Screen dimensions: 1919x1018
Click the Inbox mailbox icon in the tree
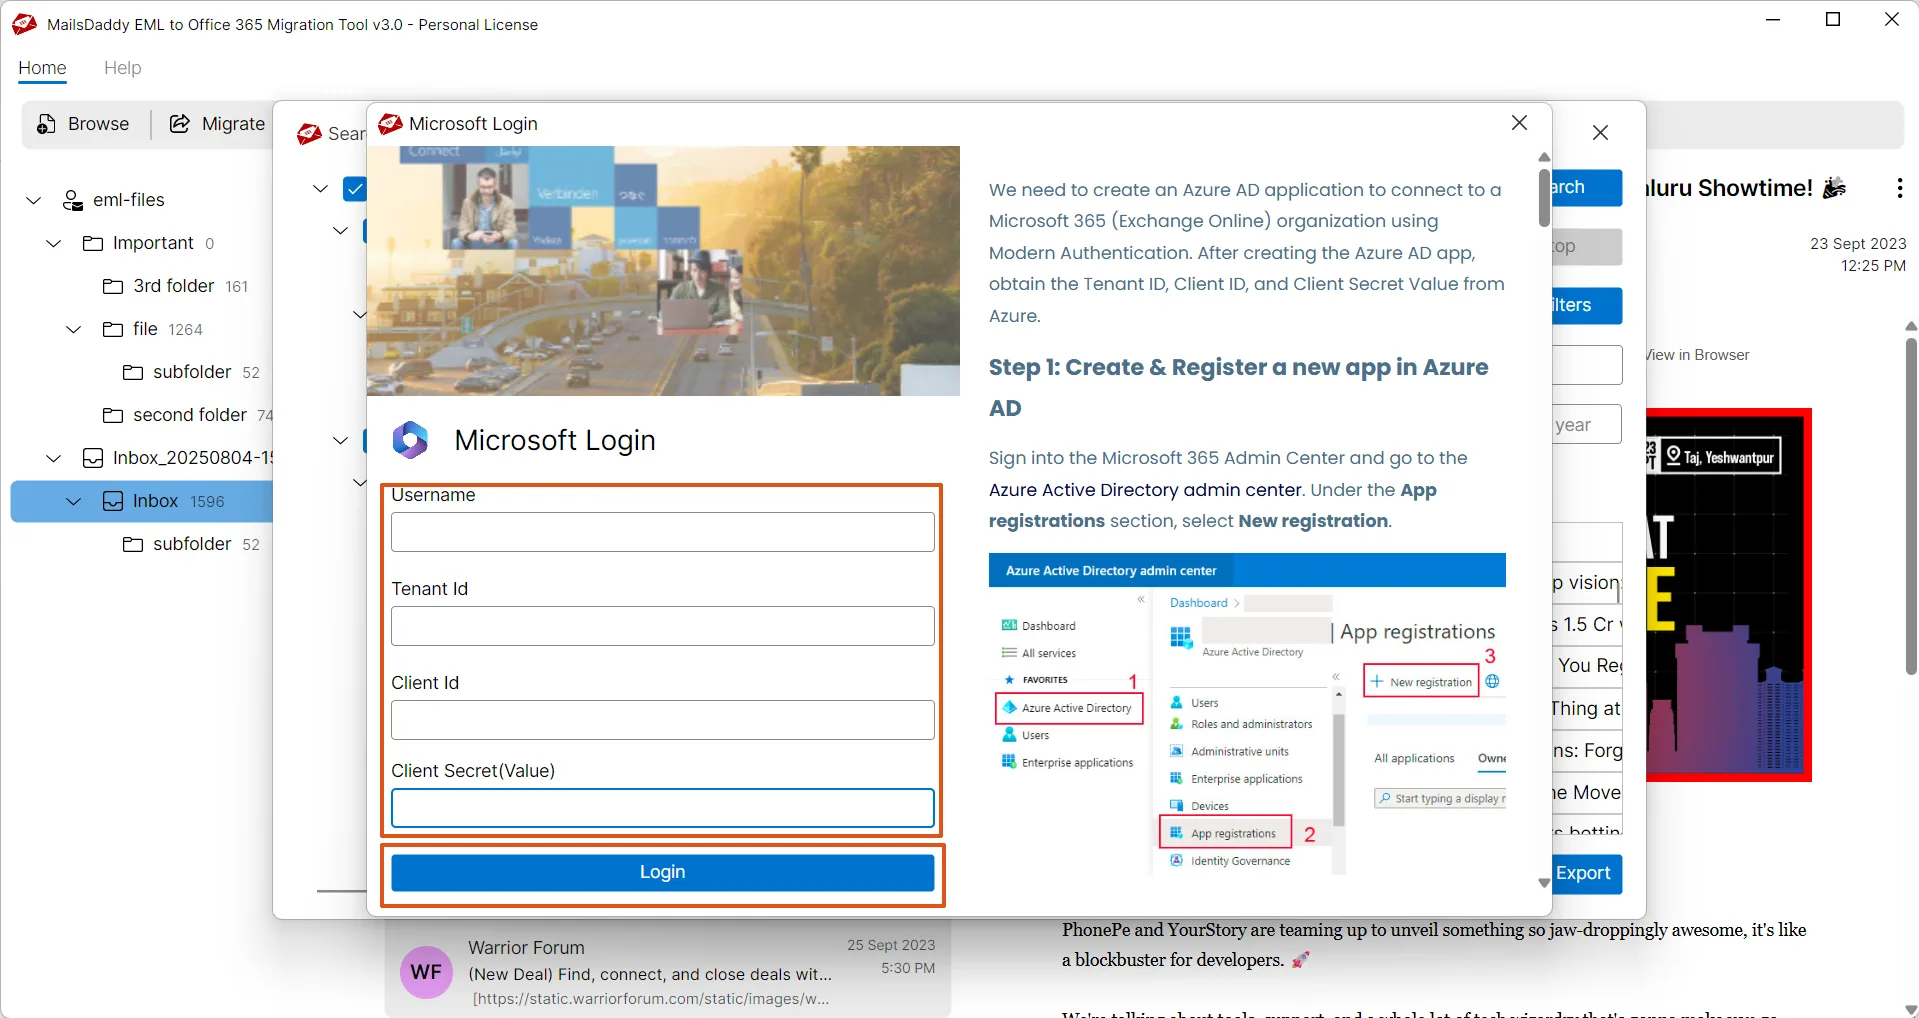pyautogui.click(x=113, y=501)
